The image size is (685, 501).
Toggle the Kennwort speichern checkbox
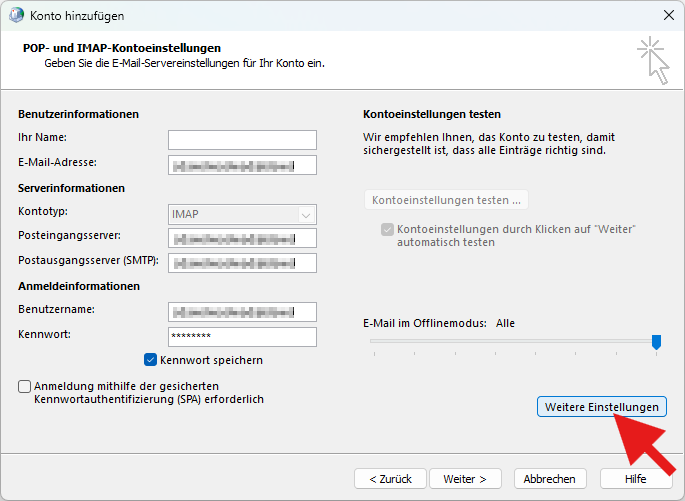(151, 360)
